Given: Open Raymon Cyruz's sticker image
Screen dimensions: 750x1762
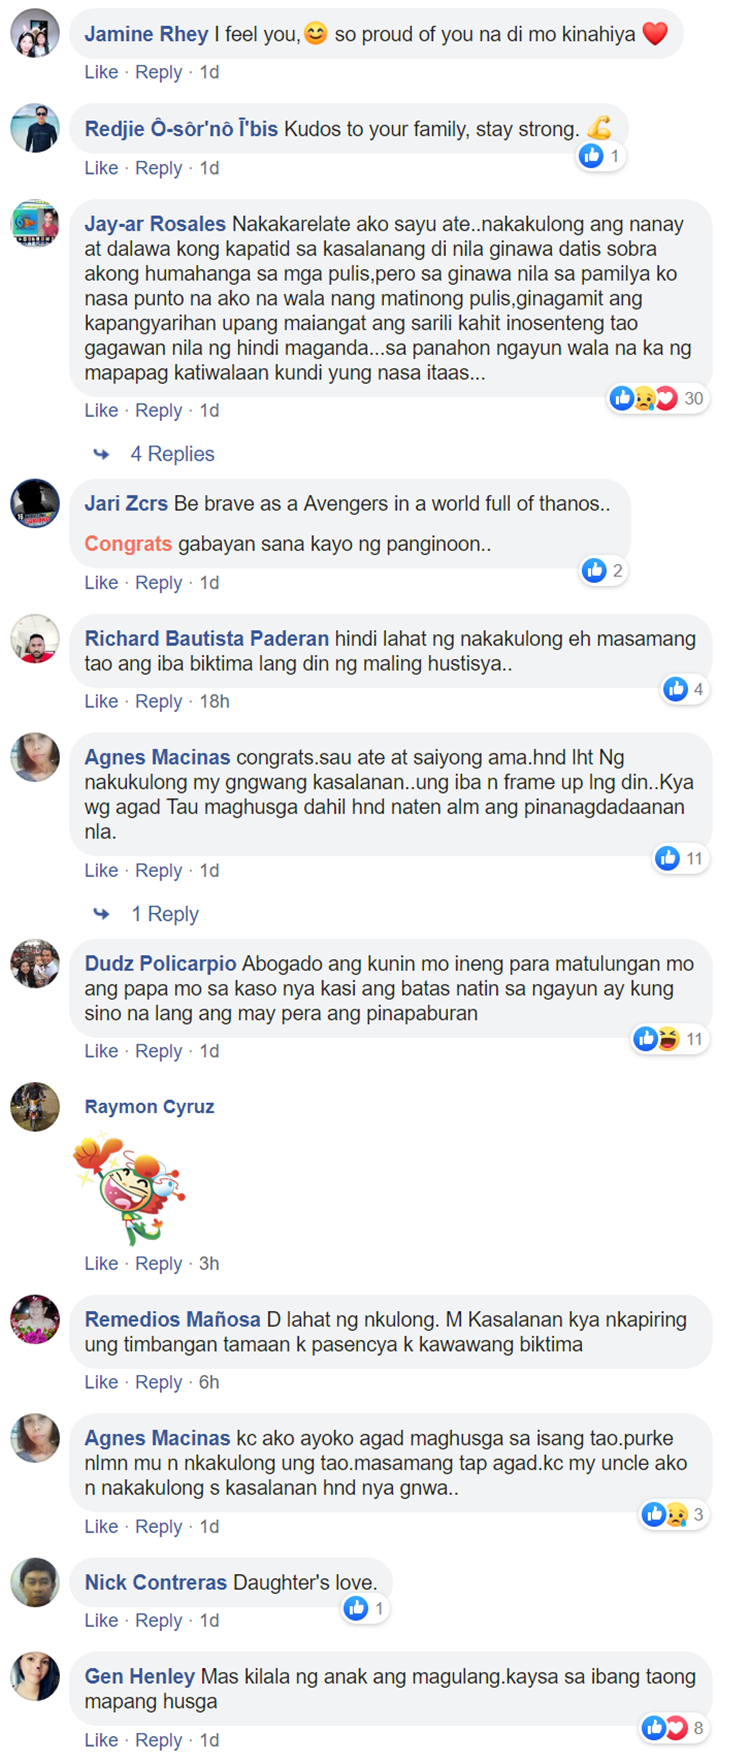Looking at the screenshot, I should coord(130,1188).
